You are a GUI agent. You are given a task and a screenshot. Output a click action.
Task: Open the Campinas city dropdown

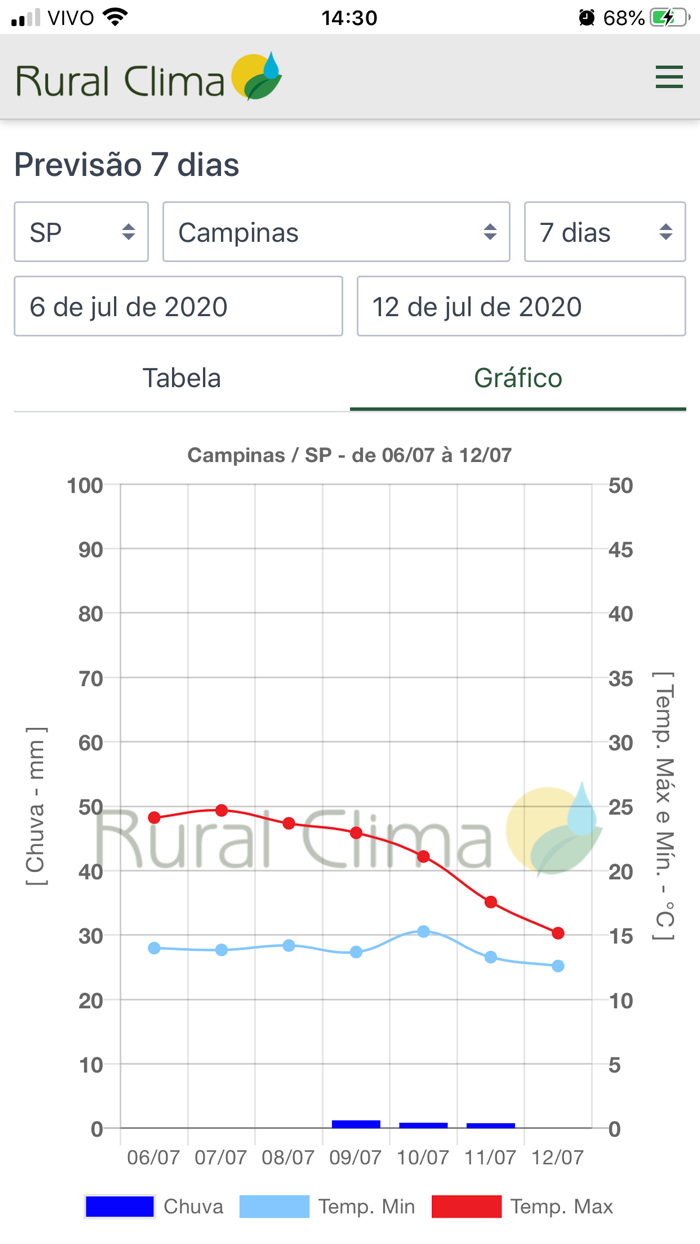[336, 232]
